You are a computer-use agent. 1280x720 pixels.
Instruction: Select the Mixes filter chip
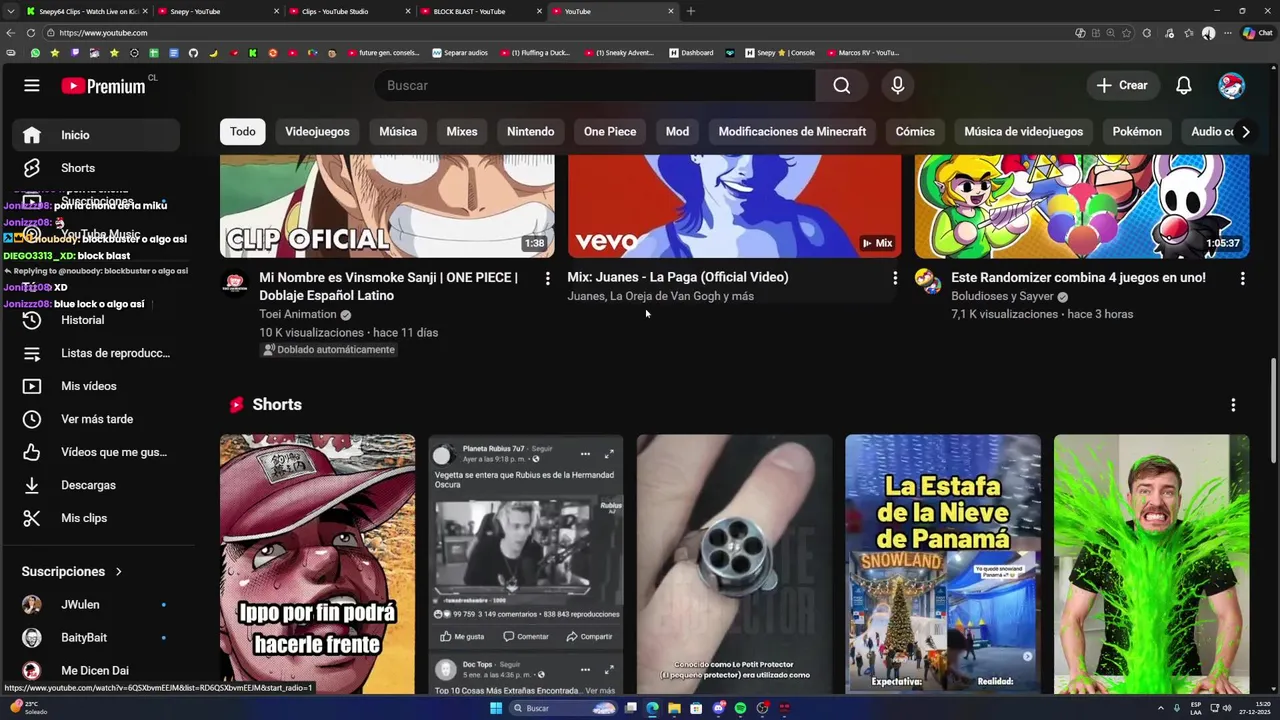click(x=462, y=132)
